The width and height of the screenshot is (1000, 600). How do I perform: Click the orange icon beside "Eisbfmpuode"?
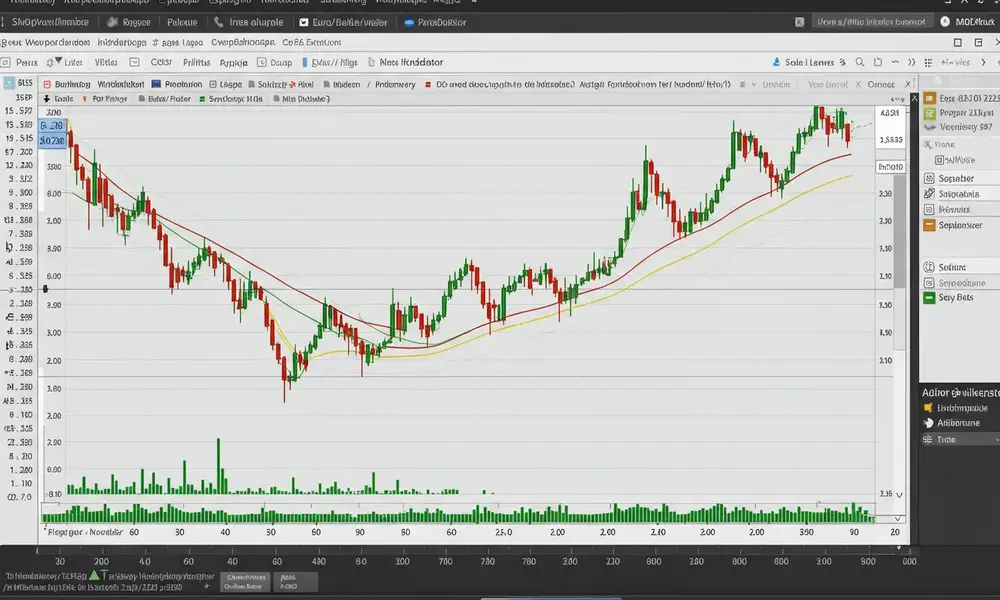coord(928,408)
